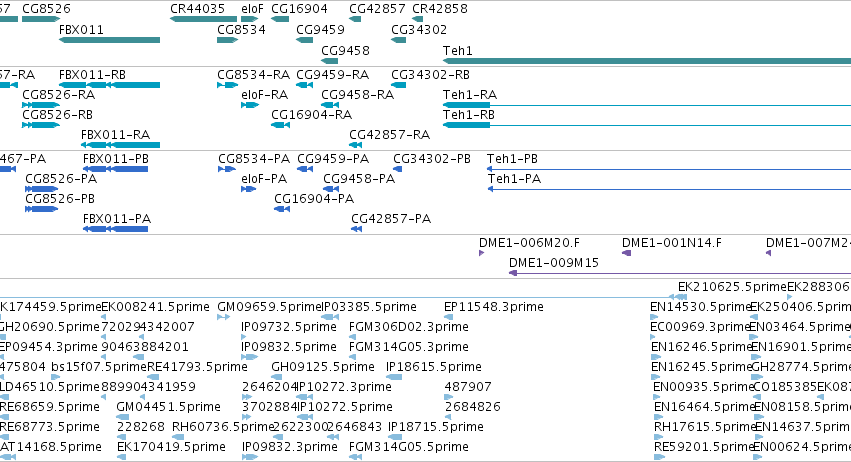This screenshot has height=462, width=851.
Task: Open the Teh1-PA protein label
Action: tap(515, 179)
